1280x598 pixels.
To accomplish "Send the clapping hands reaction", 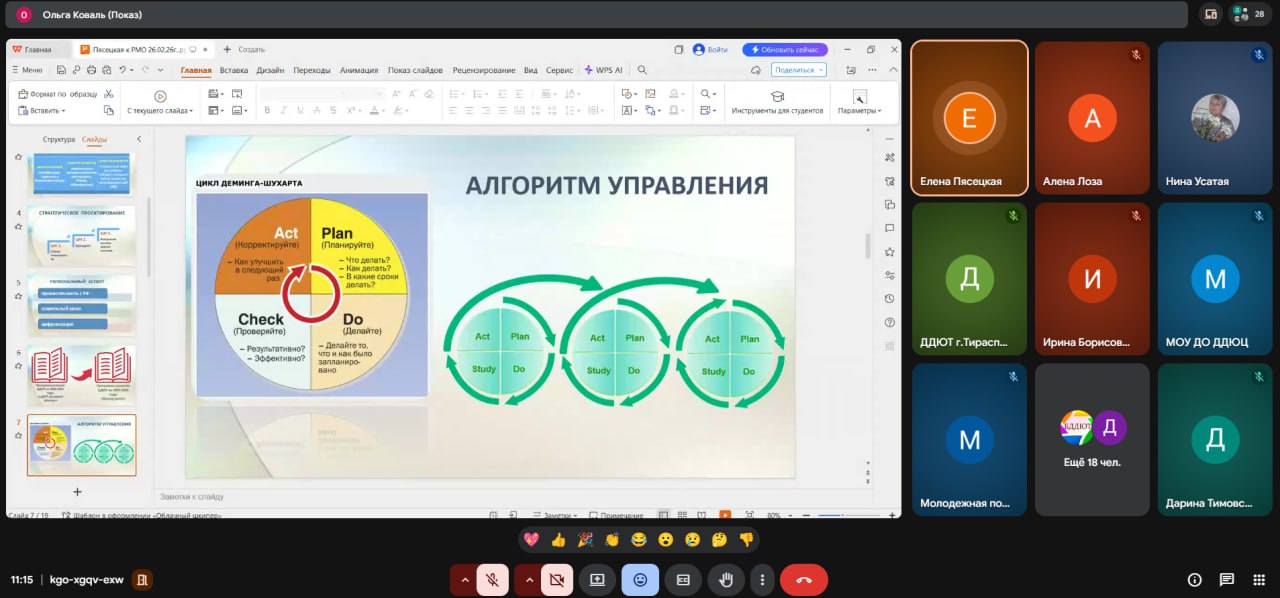I will pos(612,540).
